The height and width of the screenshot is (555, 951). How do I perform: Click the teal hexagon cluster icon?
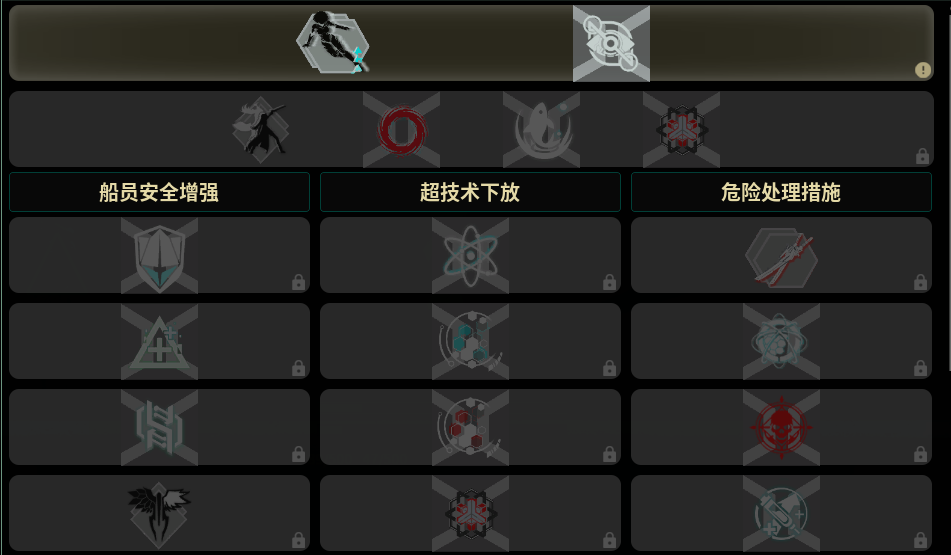coord(471,342)
